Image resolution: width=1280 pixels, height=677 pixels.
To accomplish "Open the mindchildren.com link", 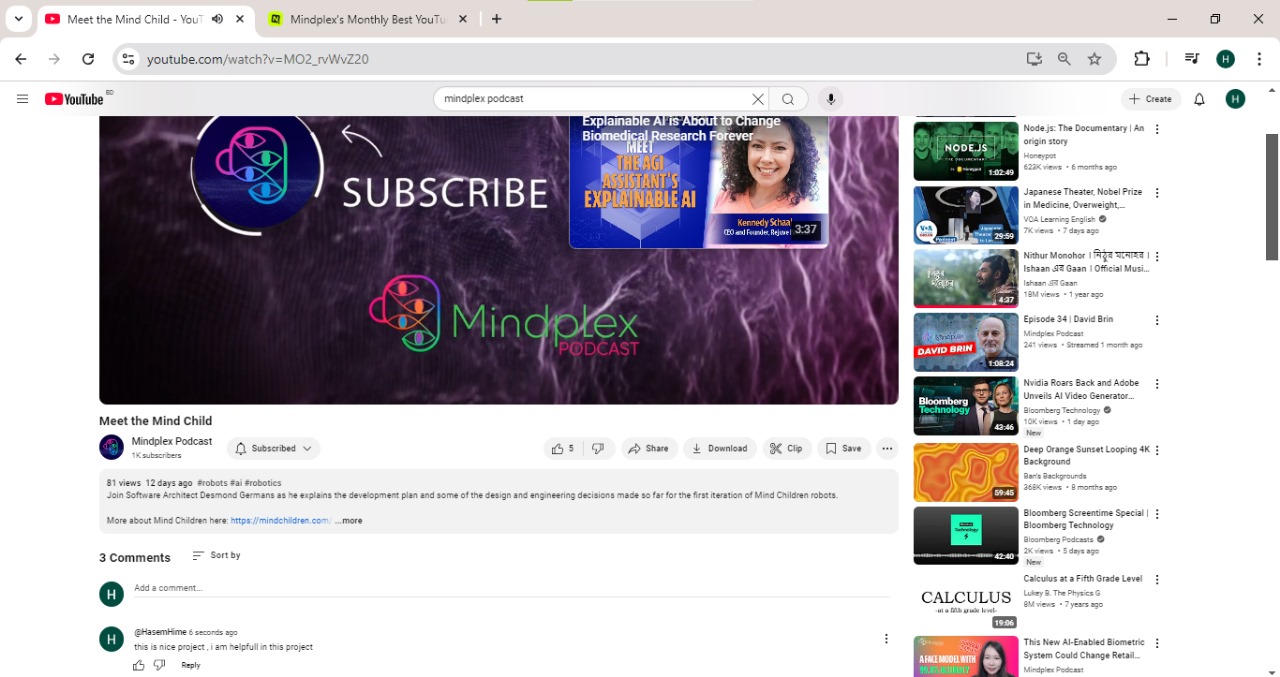I will coord(280,521).
